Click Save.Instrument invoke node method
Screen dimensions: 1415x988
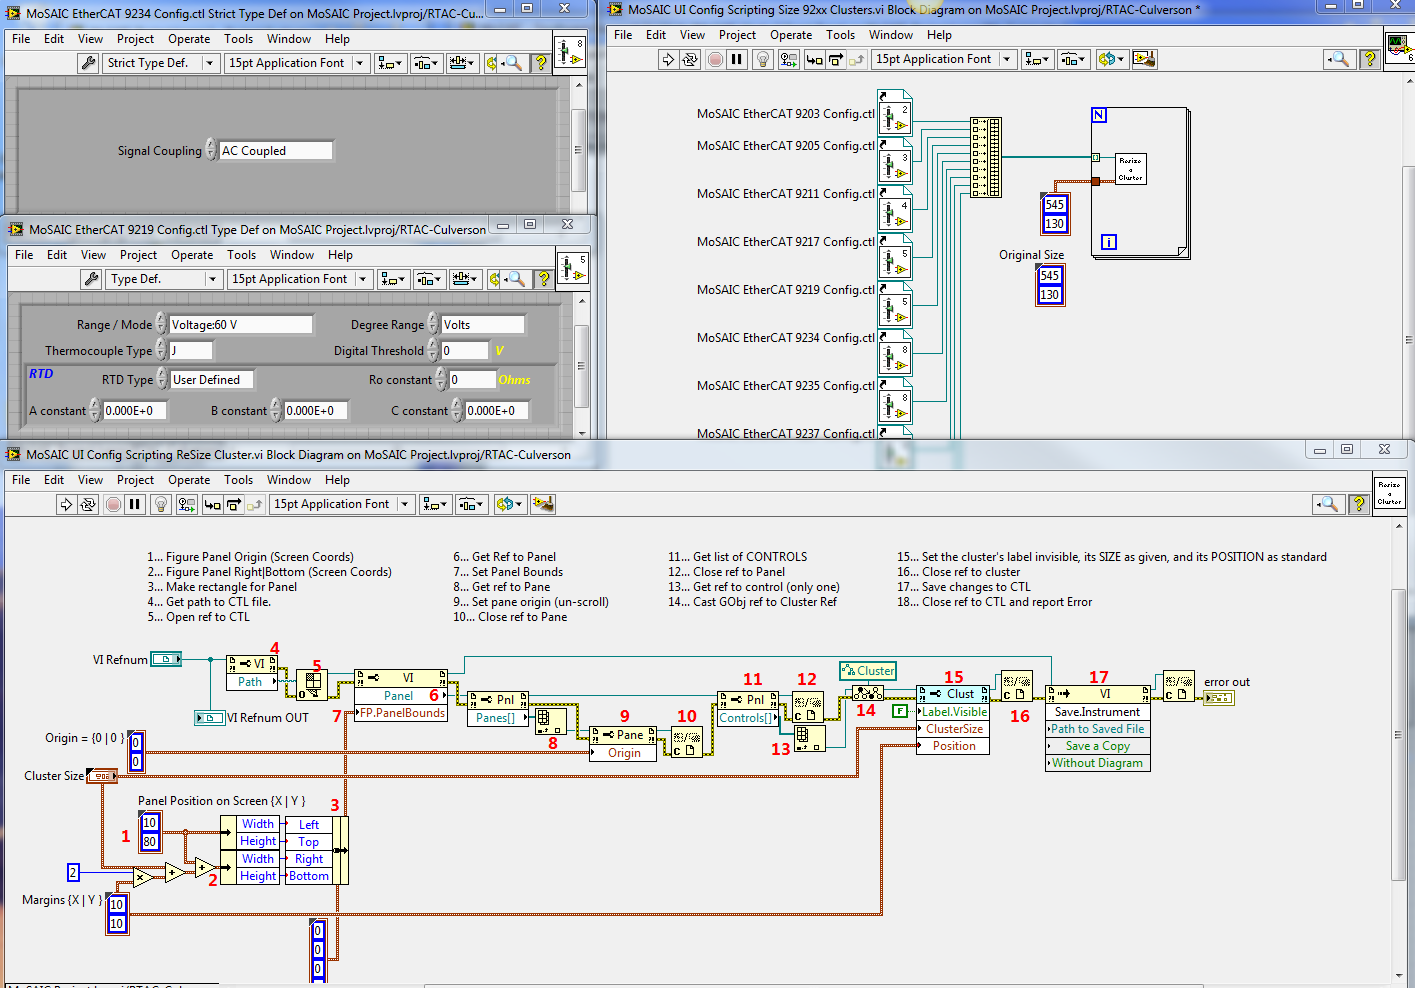[1097, 712]
